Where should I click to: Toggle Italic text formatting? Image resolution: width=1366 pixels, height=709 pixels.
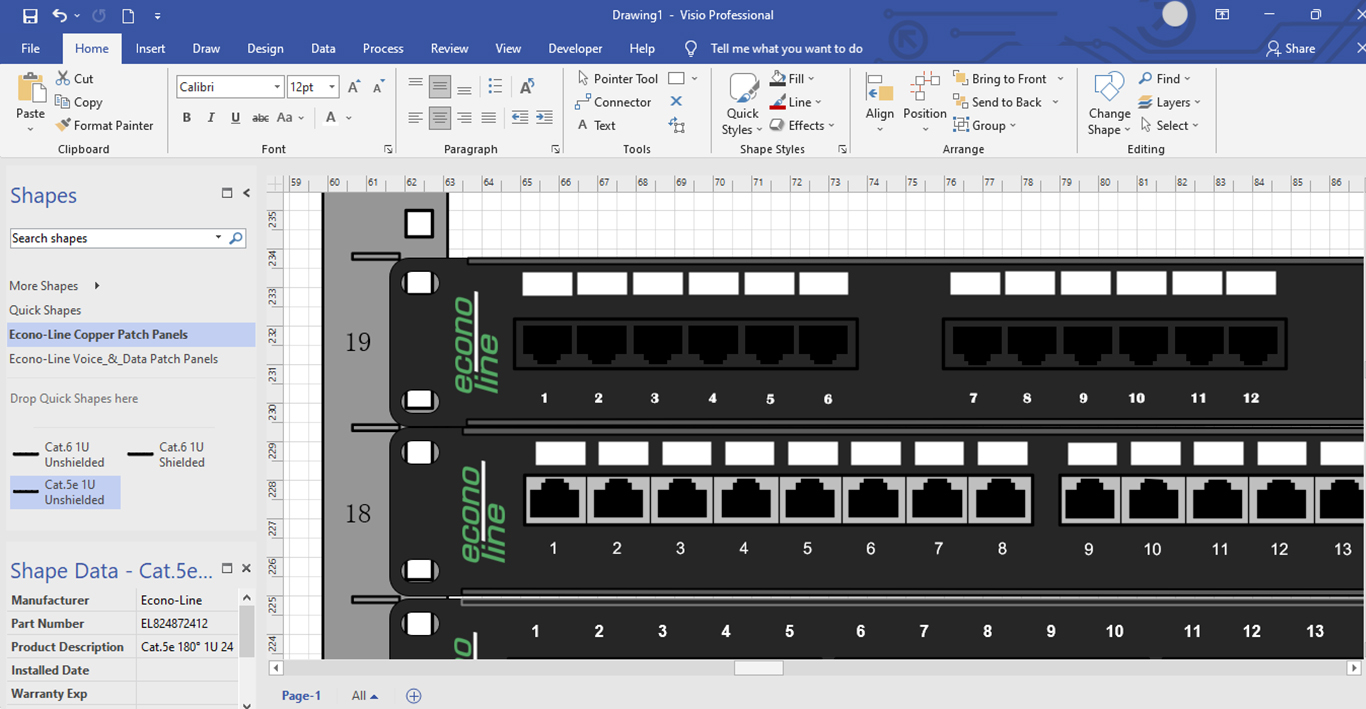click(211, 117)
